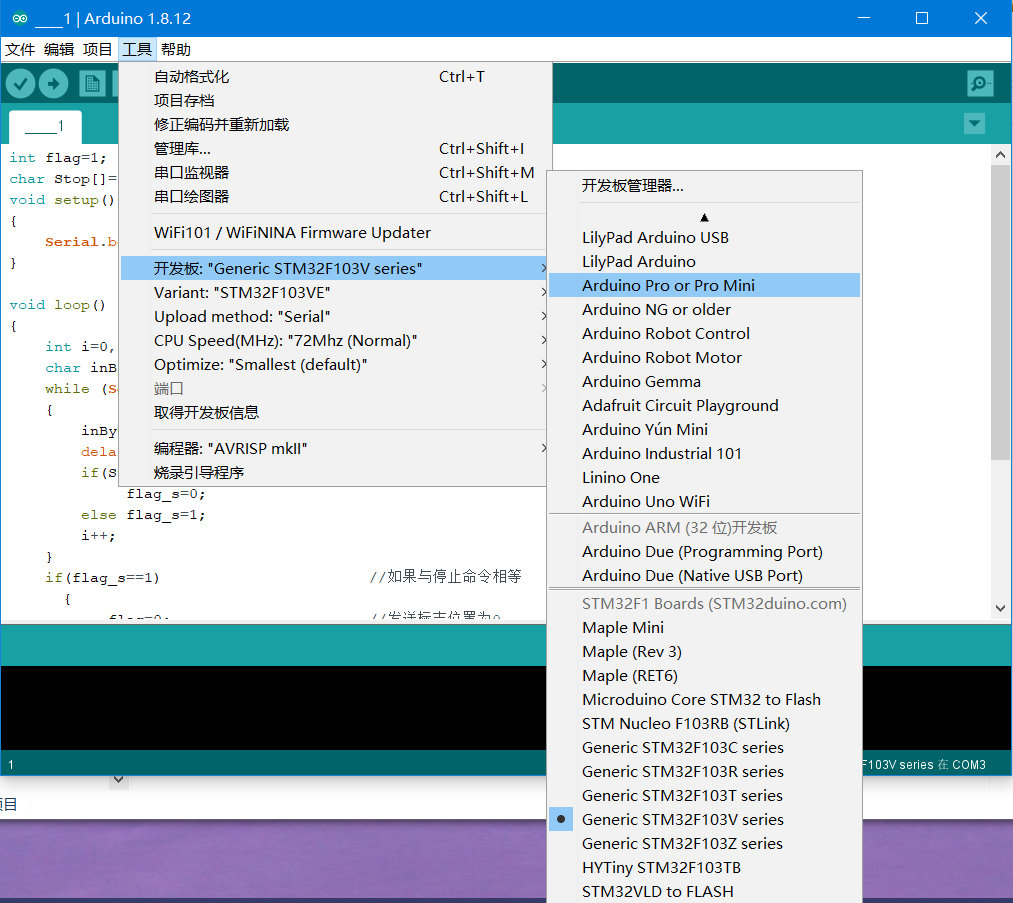Open the 文件 menu

[20, 50]
